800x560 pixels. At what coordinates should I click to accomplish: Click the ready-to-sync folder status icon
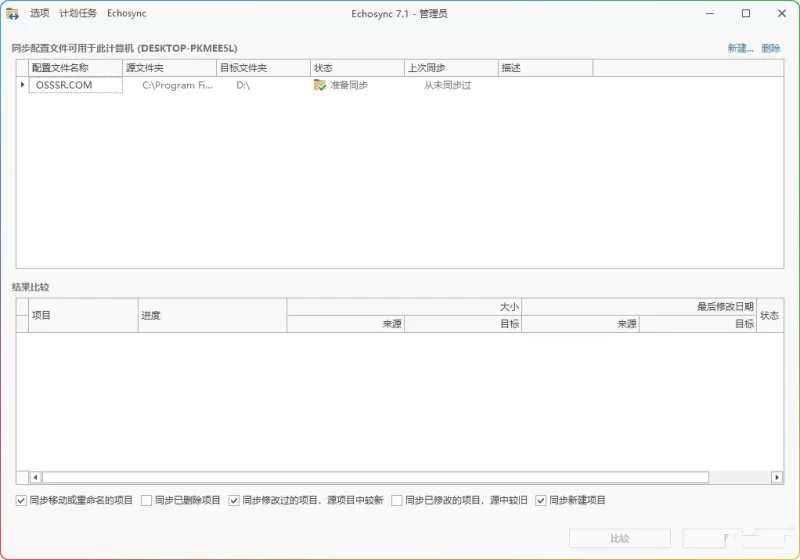click(x=319, y=85)
